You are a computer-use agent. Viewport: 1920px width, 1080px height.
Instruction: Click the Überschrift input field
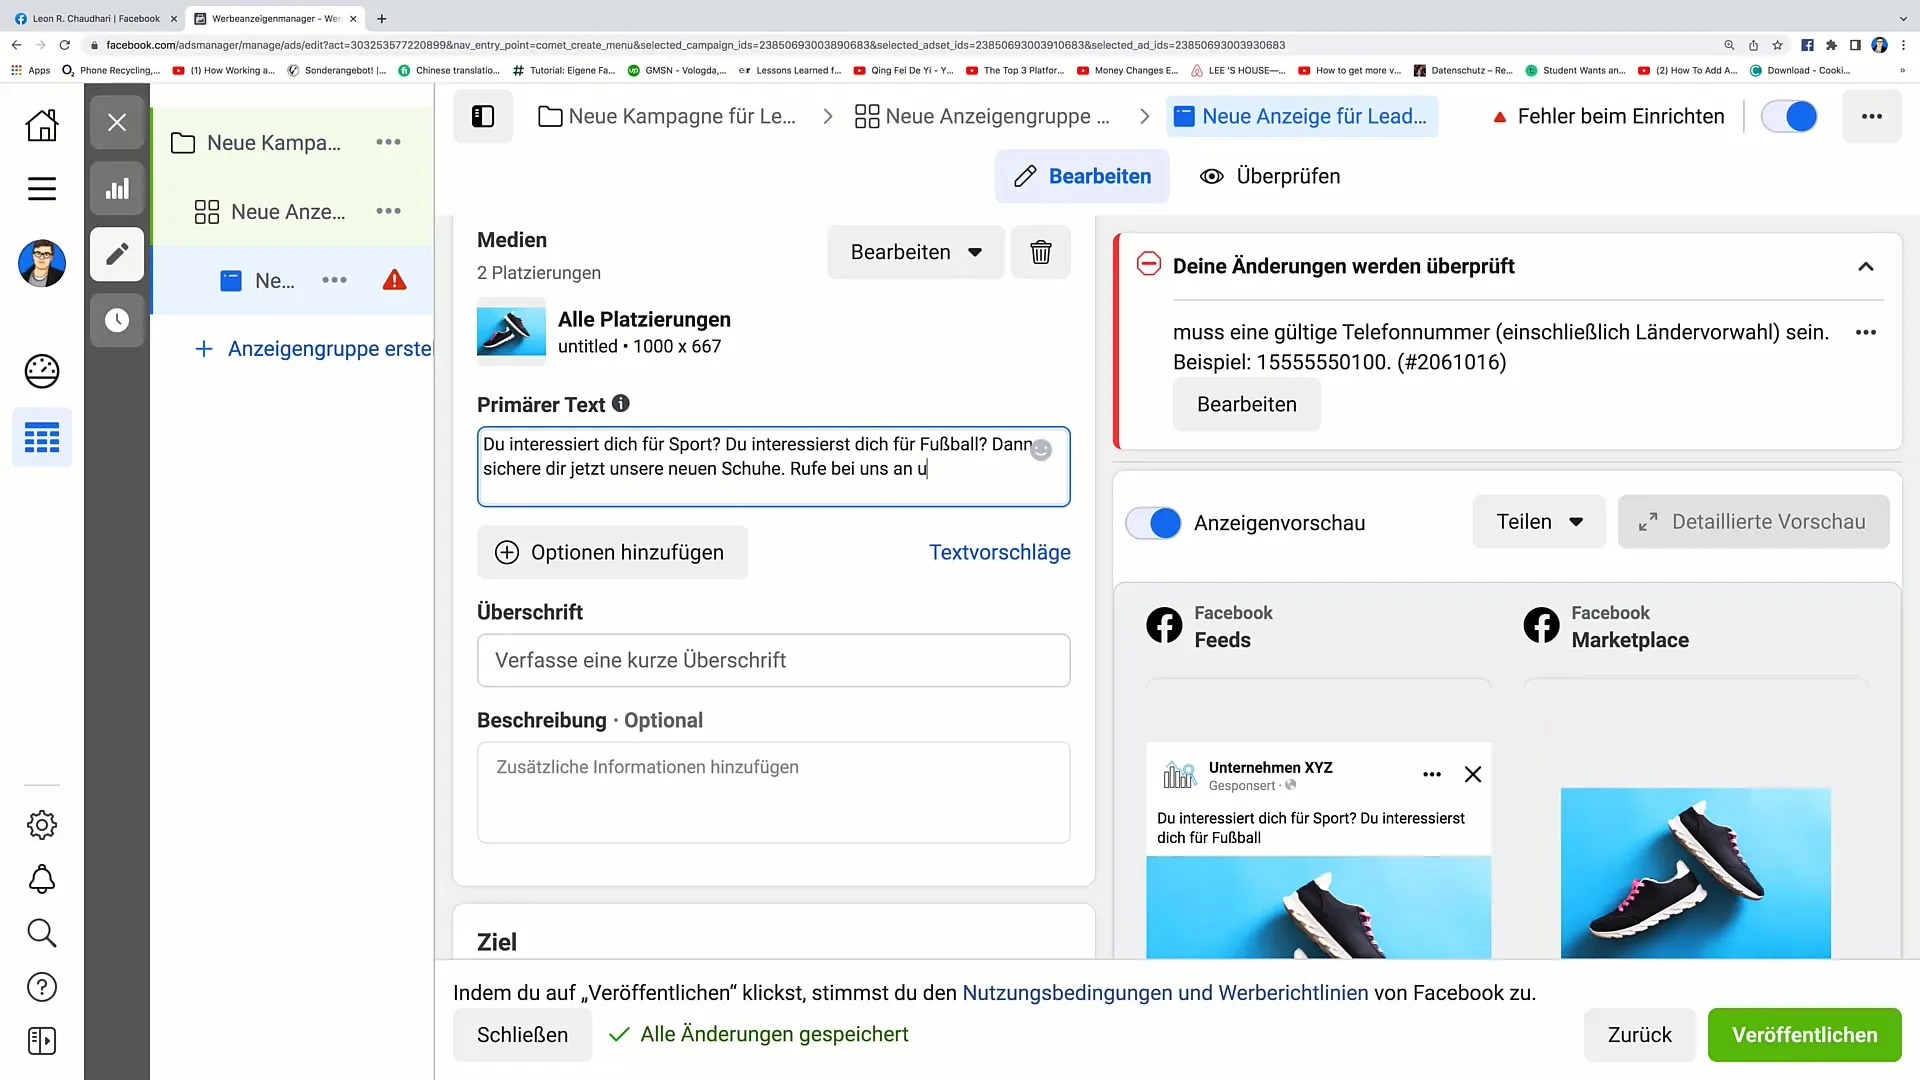tap(773, 660)
